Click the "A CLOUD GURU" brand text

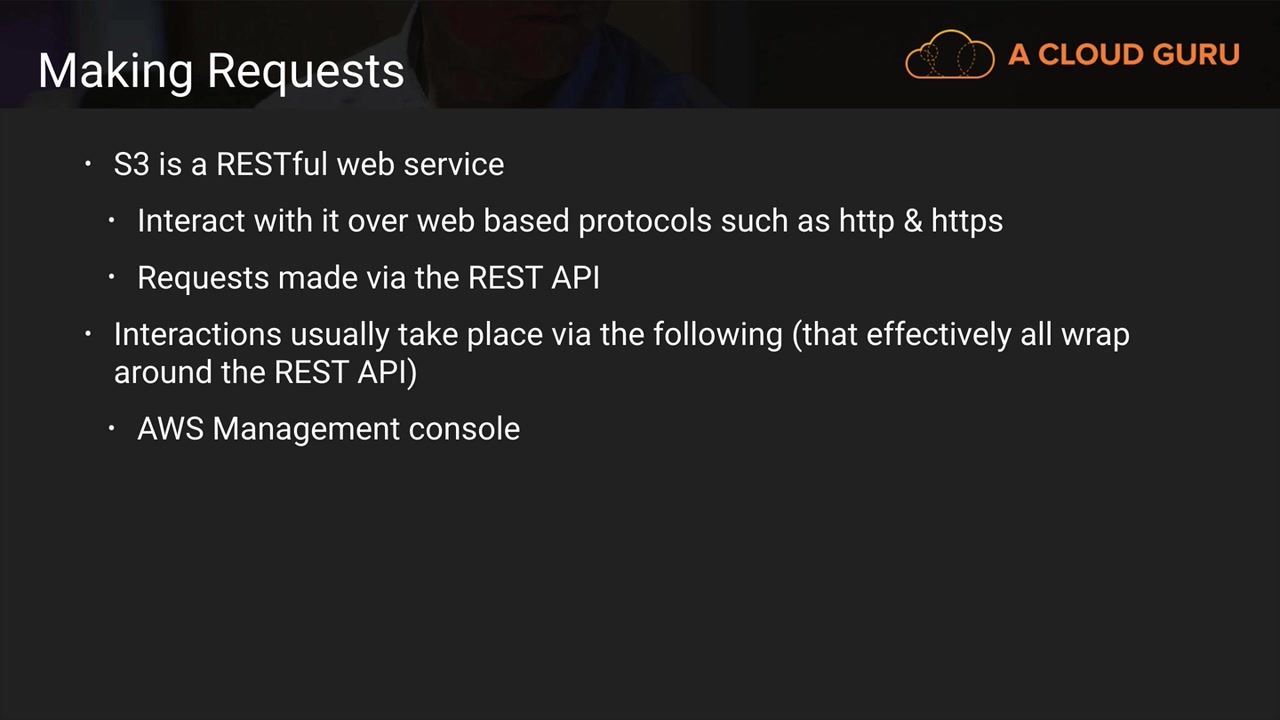click(x=1123, y=55)
